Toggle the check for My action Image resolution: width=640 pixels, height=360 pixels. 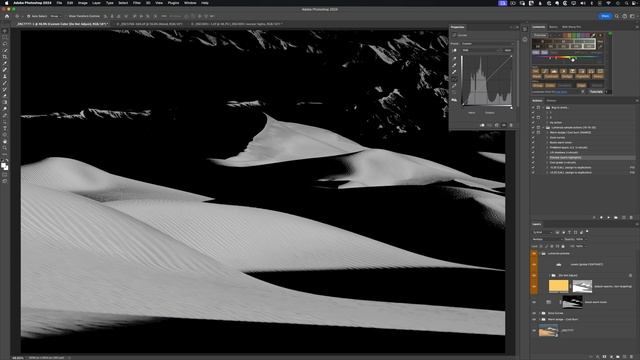coord(533,123)
